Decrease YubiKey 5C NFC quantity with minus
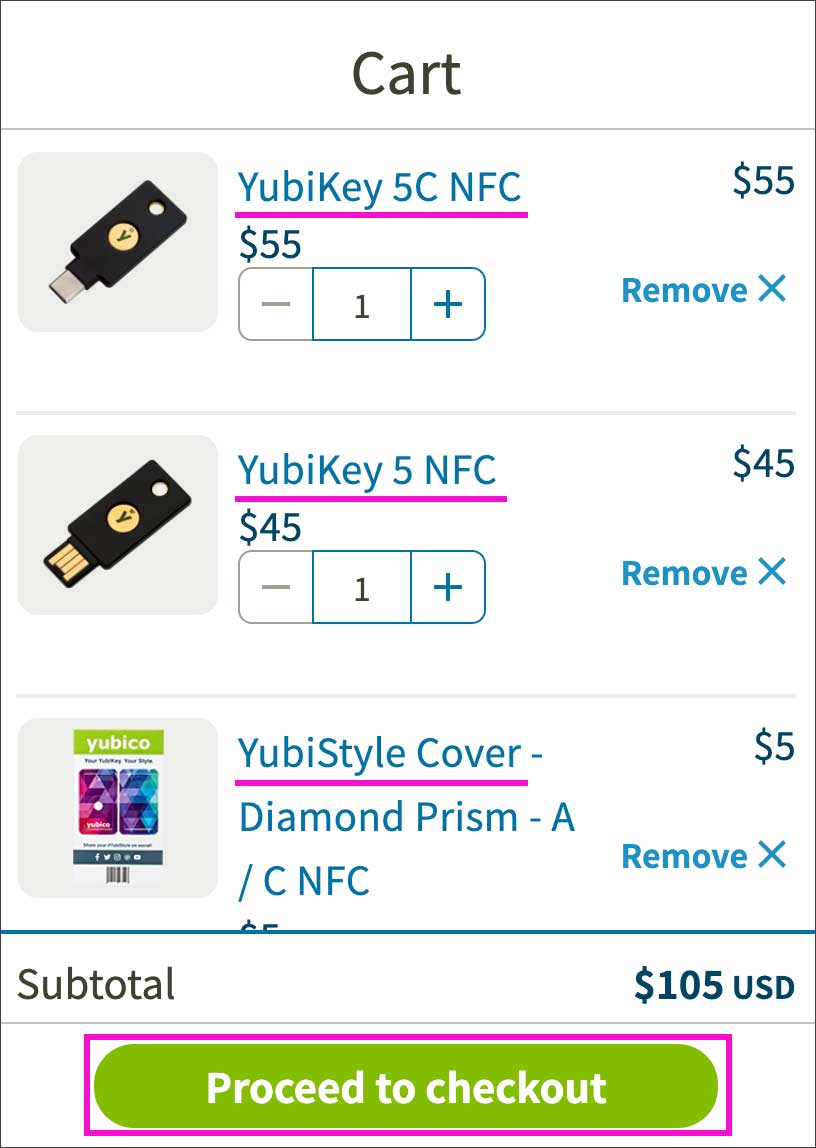The image size is (816, 1148). pyautogui.click(x=275, y=305)
